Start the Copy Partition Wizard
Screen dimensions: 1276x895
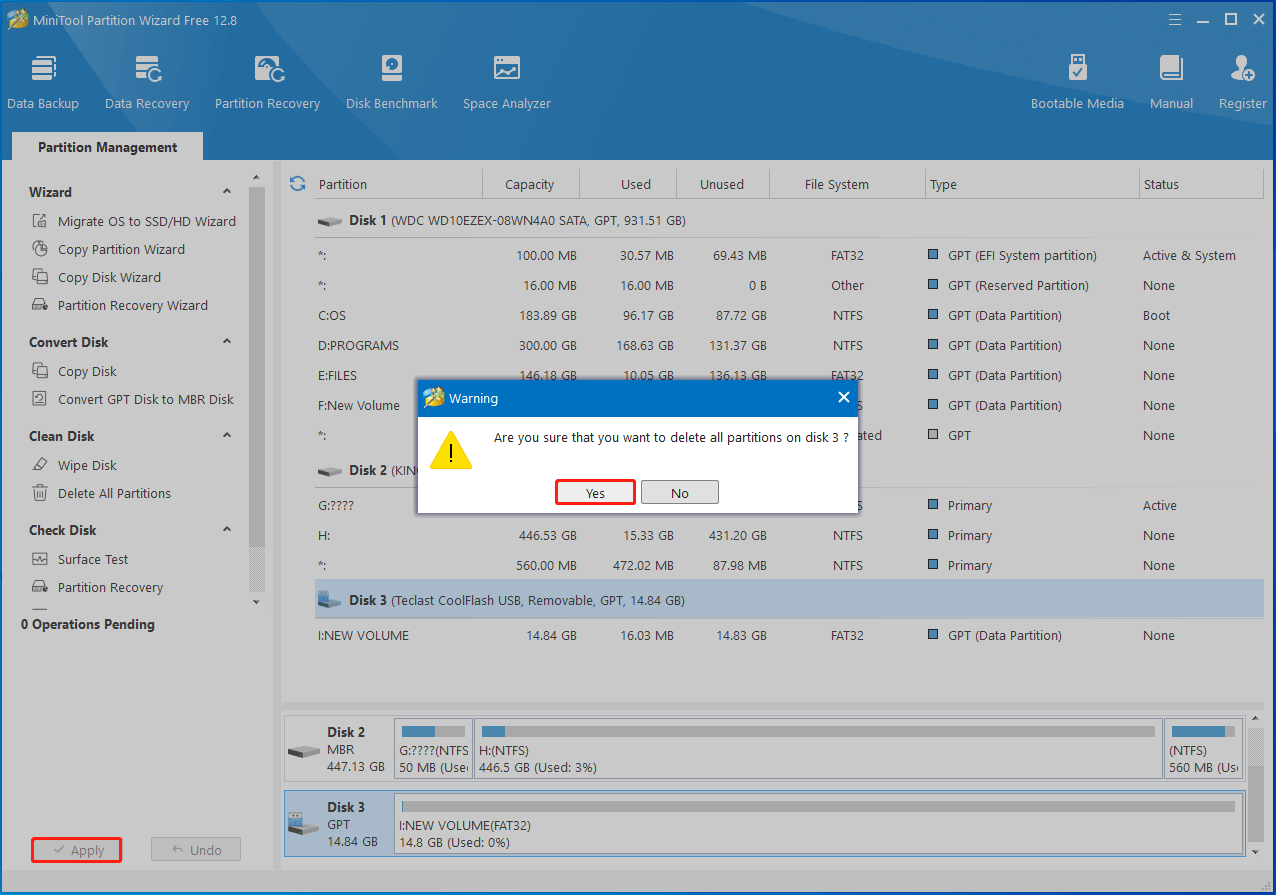pos(109,249)
